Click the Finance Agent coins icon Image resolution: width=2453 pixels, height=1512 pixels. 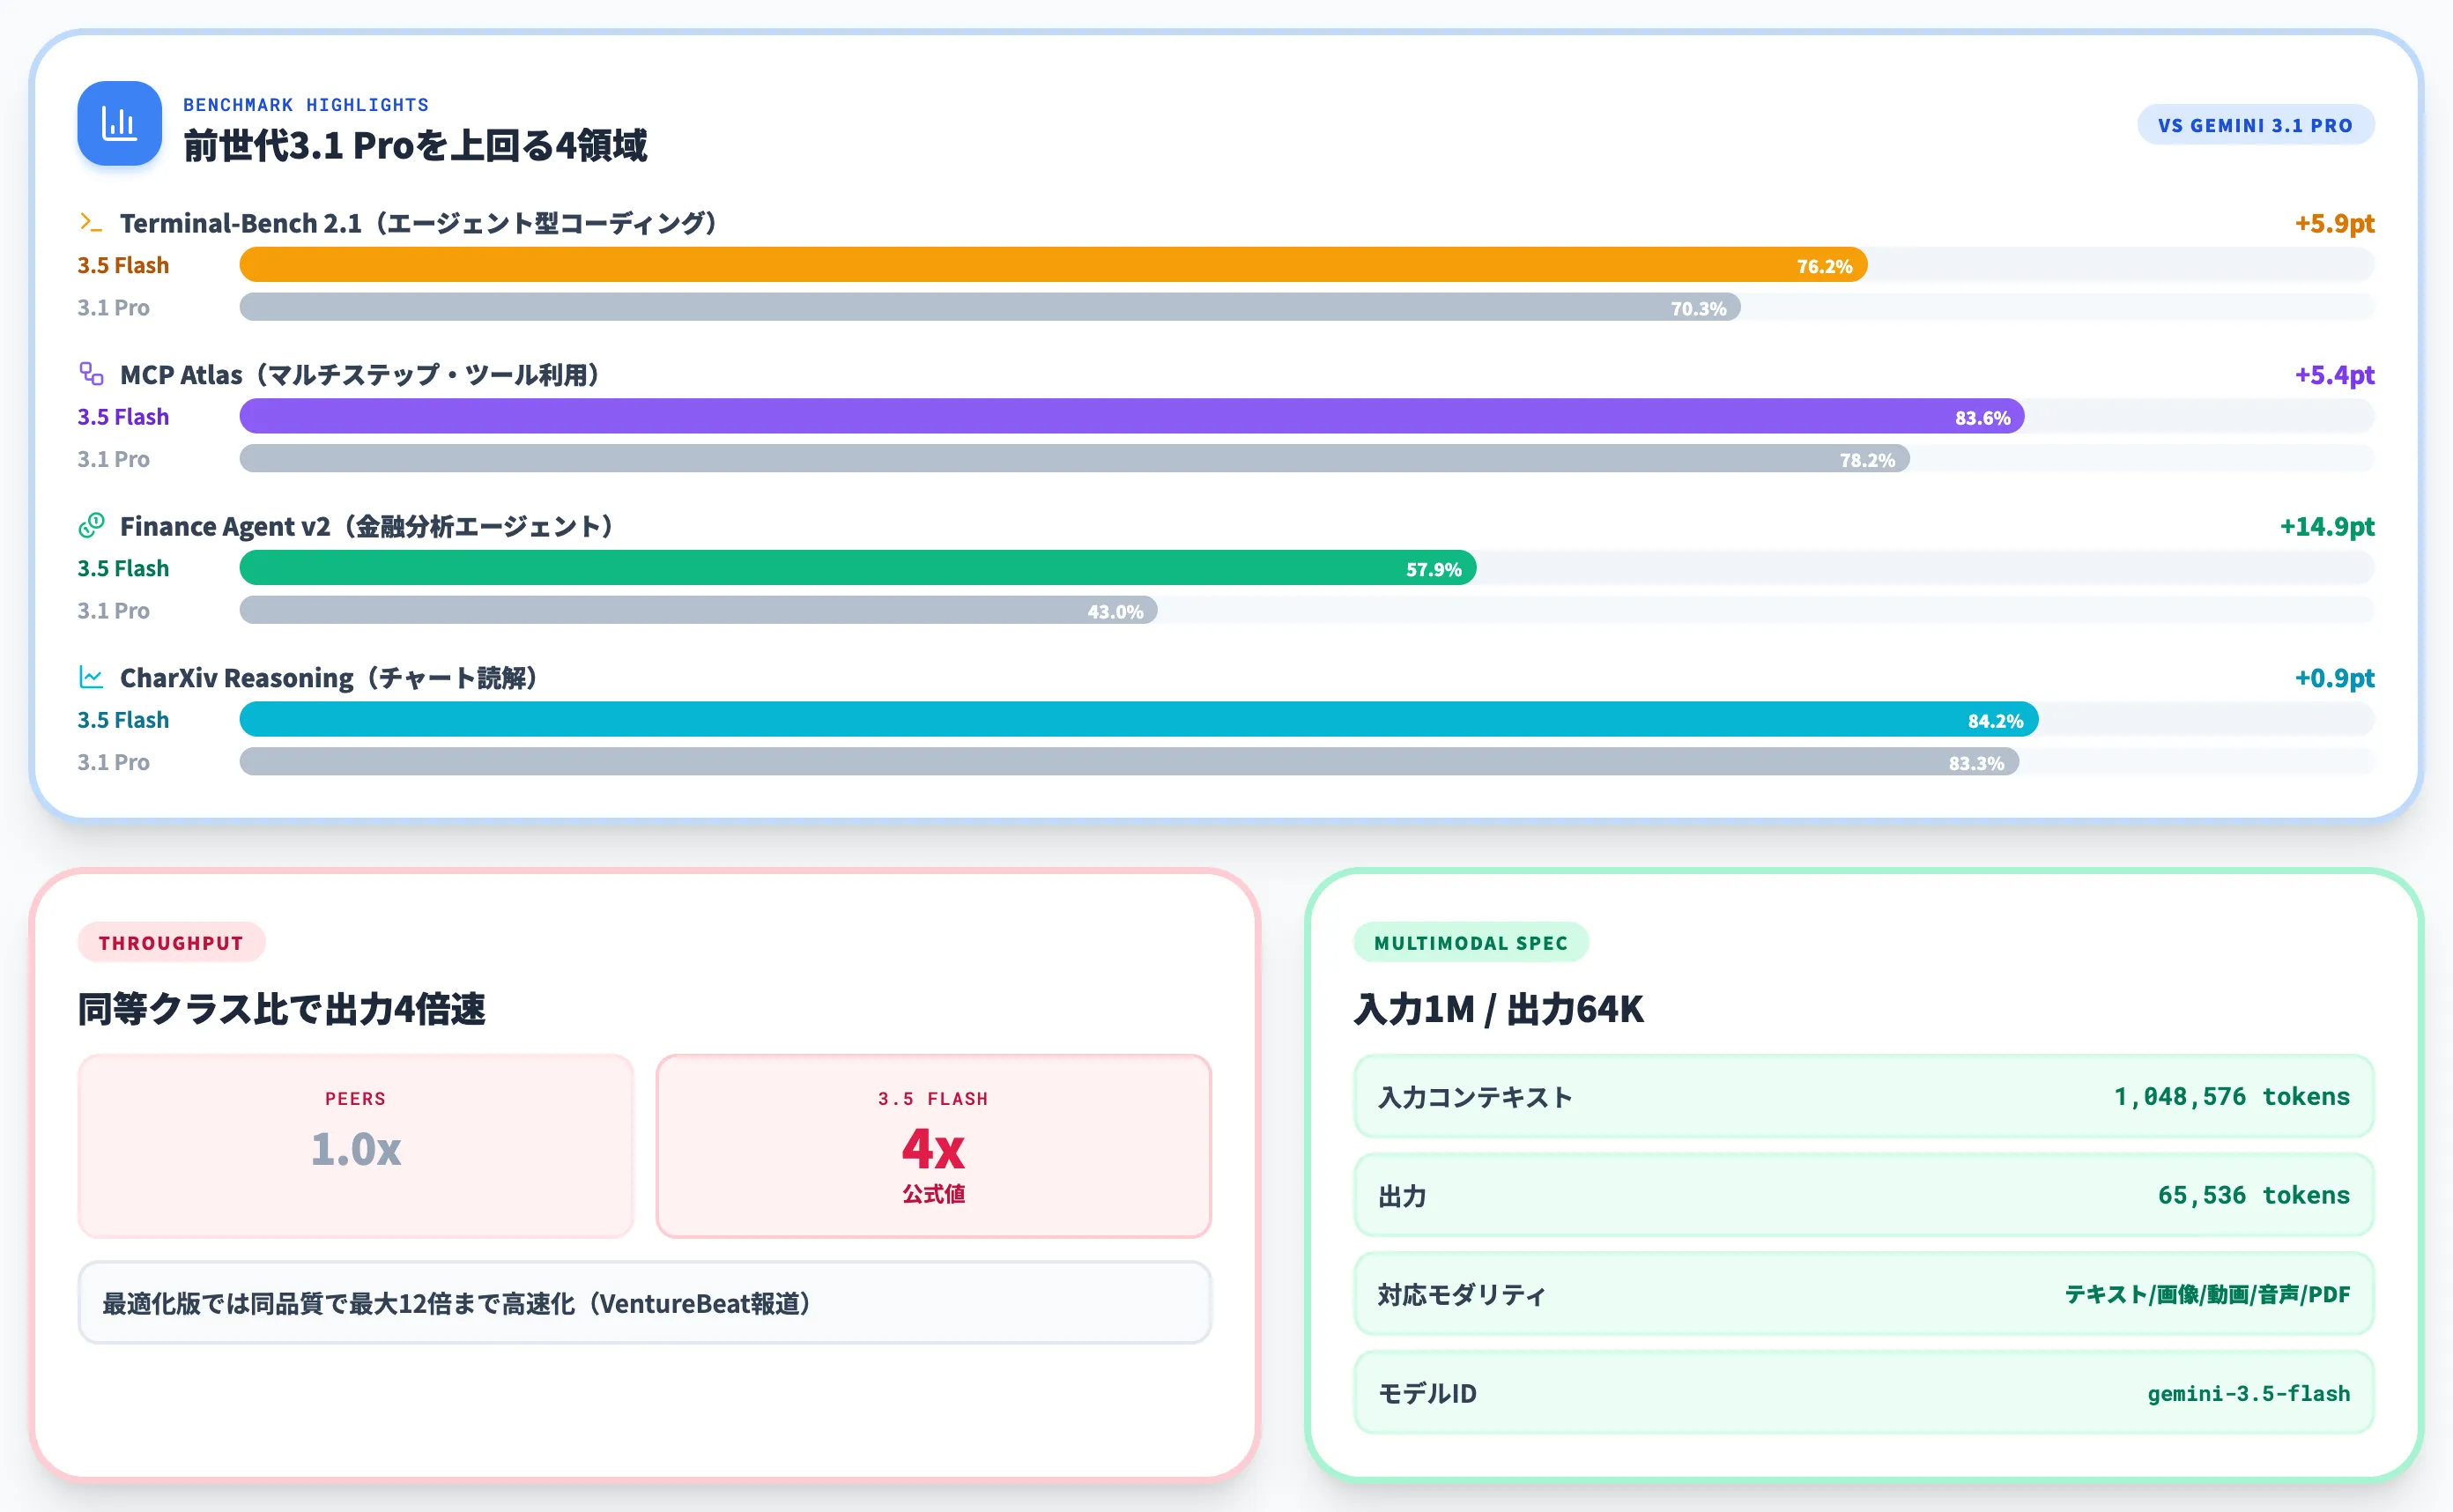point(91,525)
